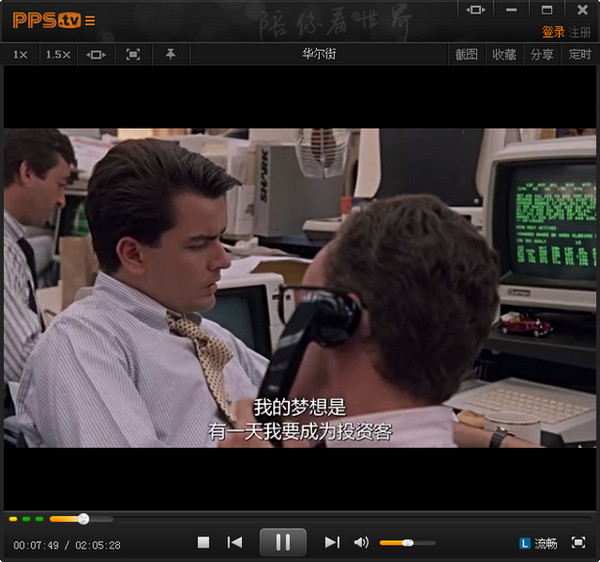Skip to the next video
The height and width of the screenshot is (562, 600).
[332, 542]
